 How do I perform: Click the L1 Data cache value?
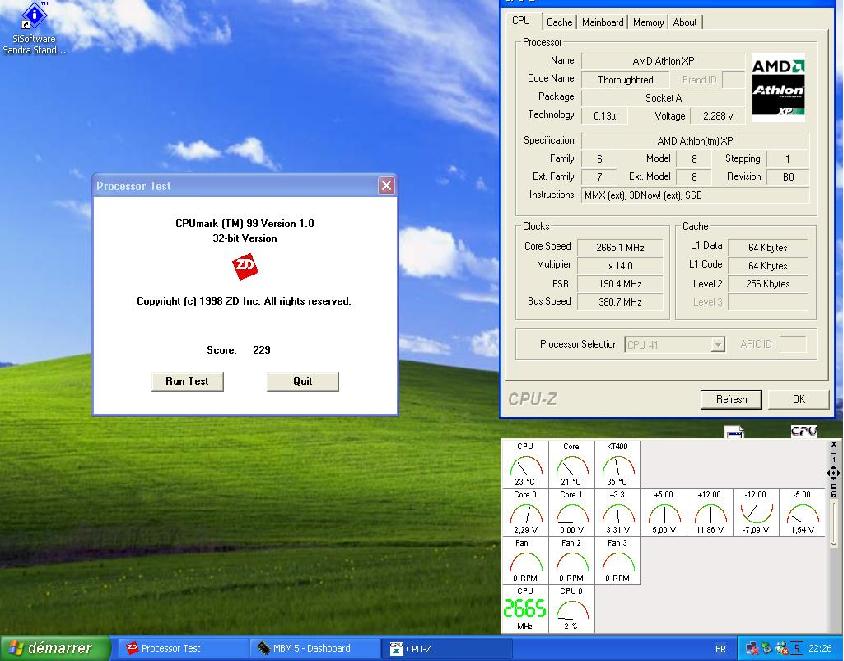click(x=768, y=247)
